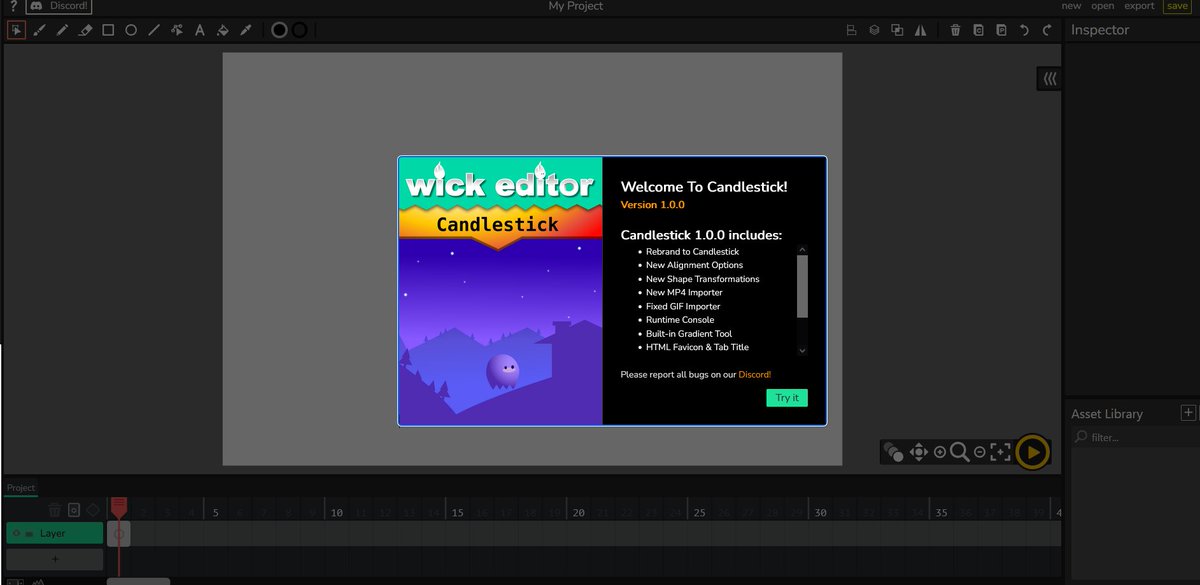Open the help question mark
This screenshot has width=1200, height=585.
coord(13,6)
